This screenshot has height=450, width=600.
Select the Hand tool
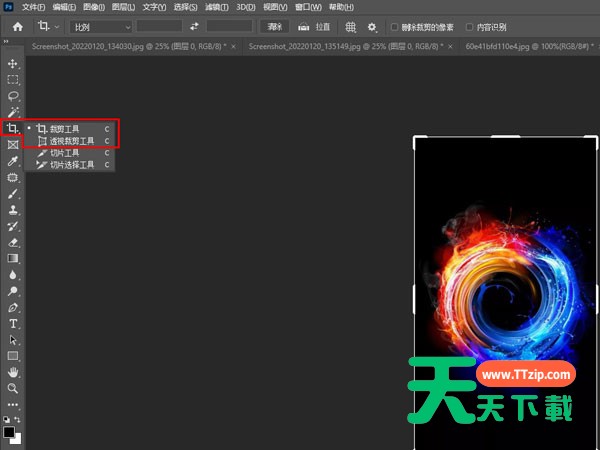pos(13,372)
